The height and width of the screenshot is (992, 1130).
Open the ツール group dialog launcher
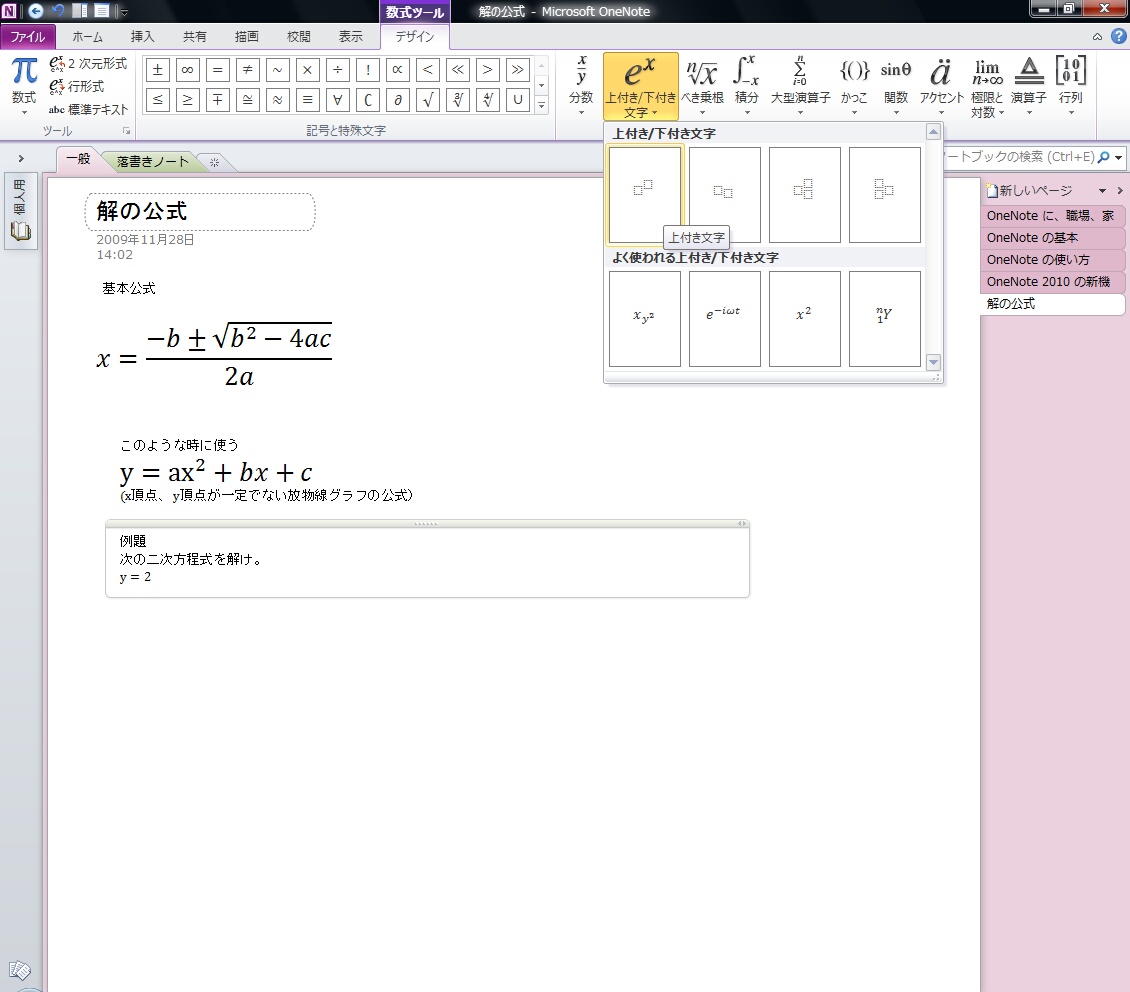(126, 131)
